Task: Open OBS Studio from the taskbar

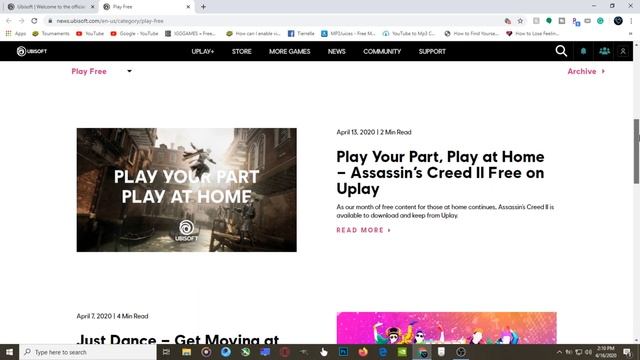Action: click(x=461, y=352)
